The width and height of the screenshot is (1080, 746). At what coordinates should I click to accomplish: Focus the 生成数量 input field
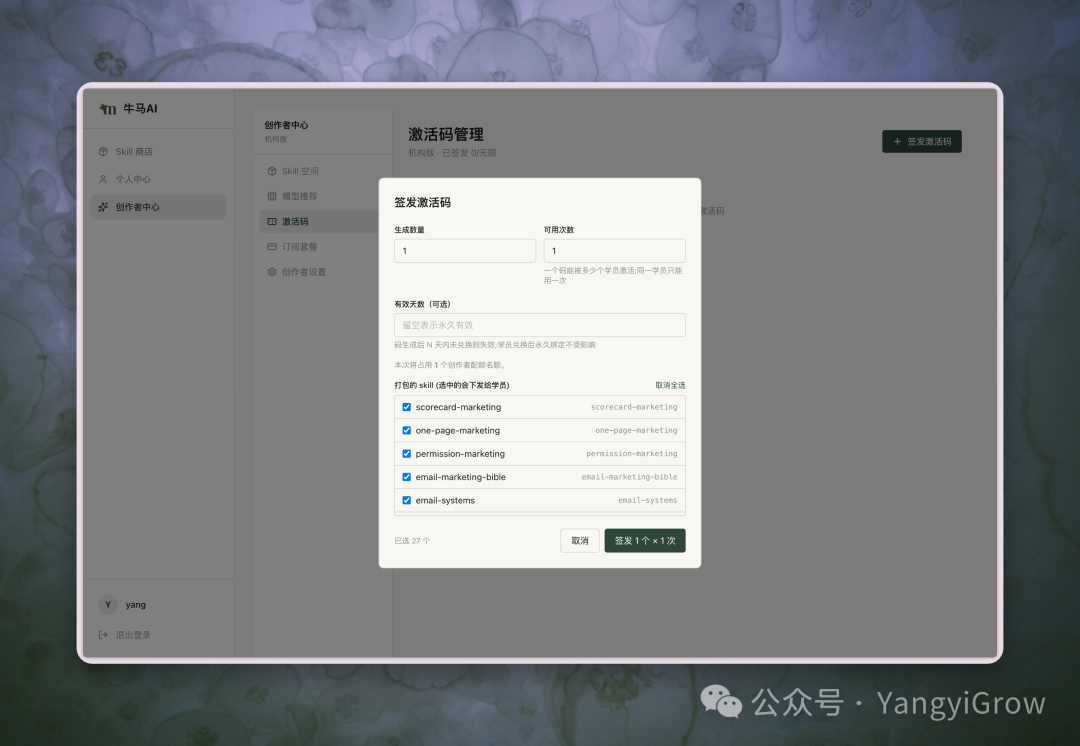[465, 251]
